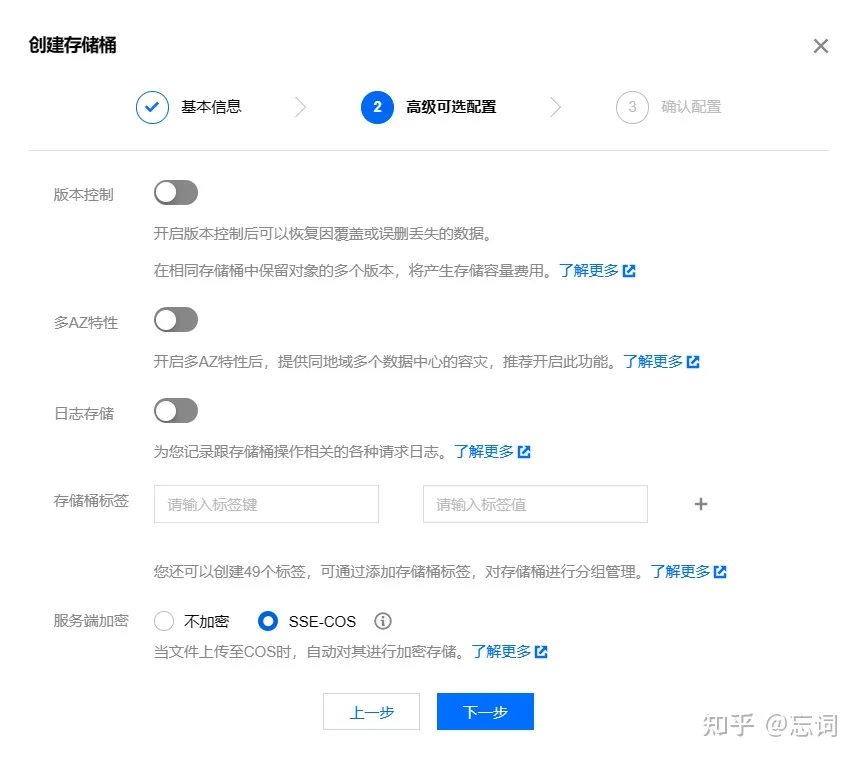Close the 创建存储桶 dialog
860x759 pixels.
coord(821,46)
